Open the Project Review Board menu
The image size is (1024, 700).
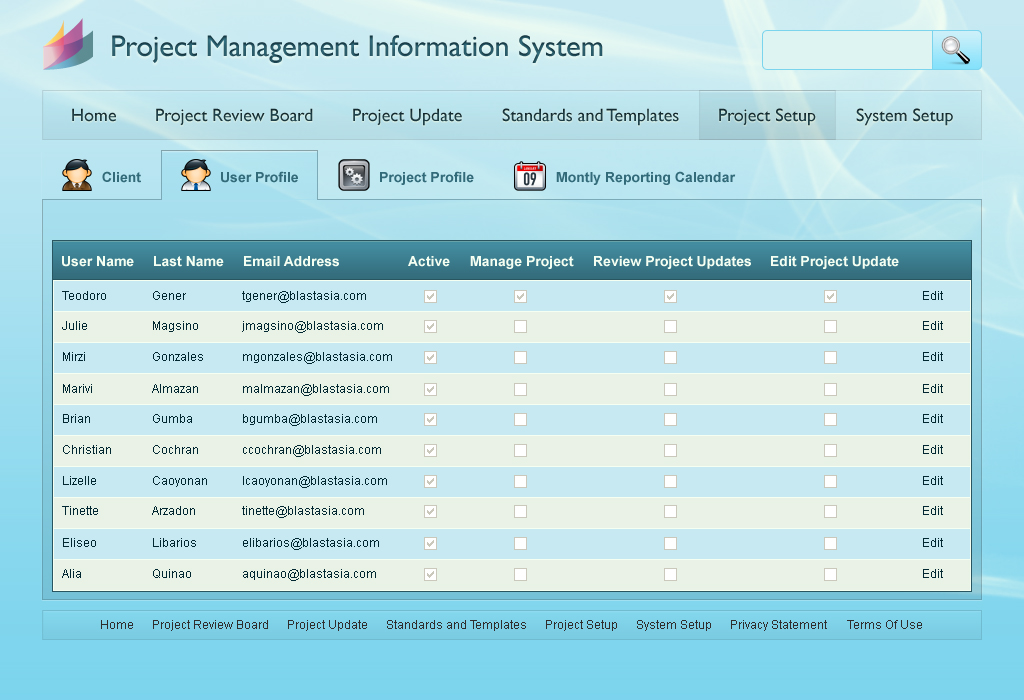coord(234,116)
